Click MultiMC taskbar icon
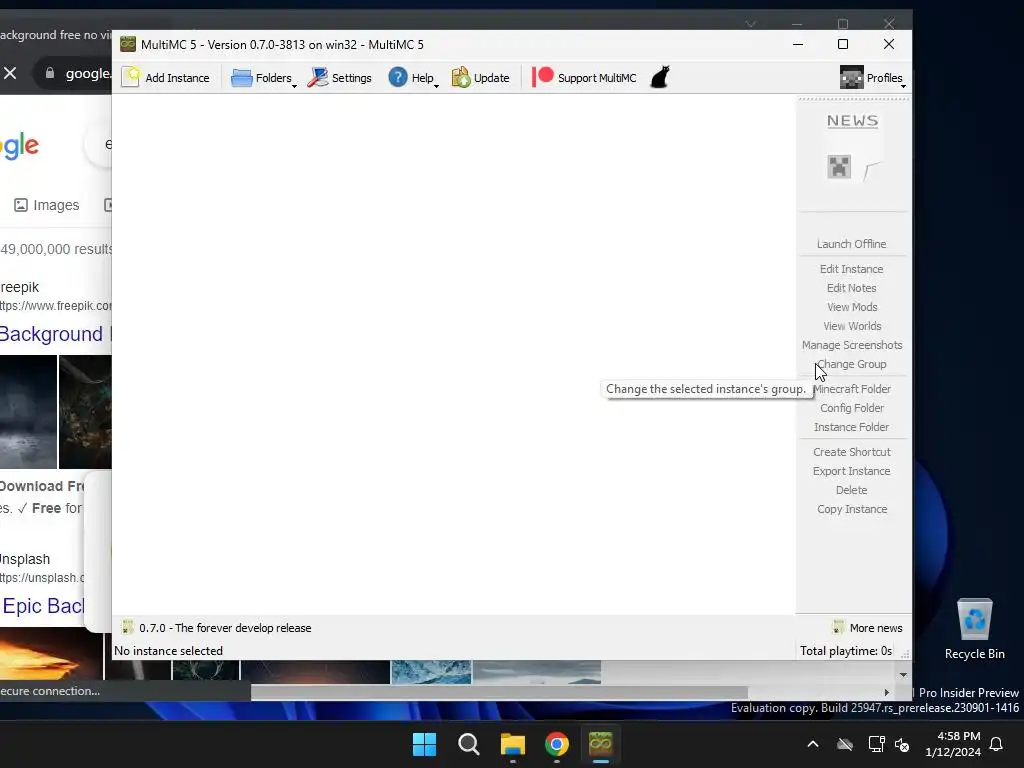Screen dimensions: 1024x768 (601, 744)
